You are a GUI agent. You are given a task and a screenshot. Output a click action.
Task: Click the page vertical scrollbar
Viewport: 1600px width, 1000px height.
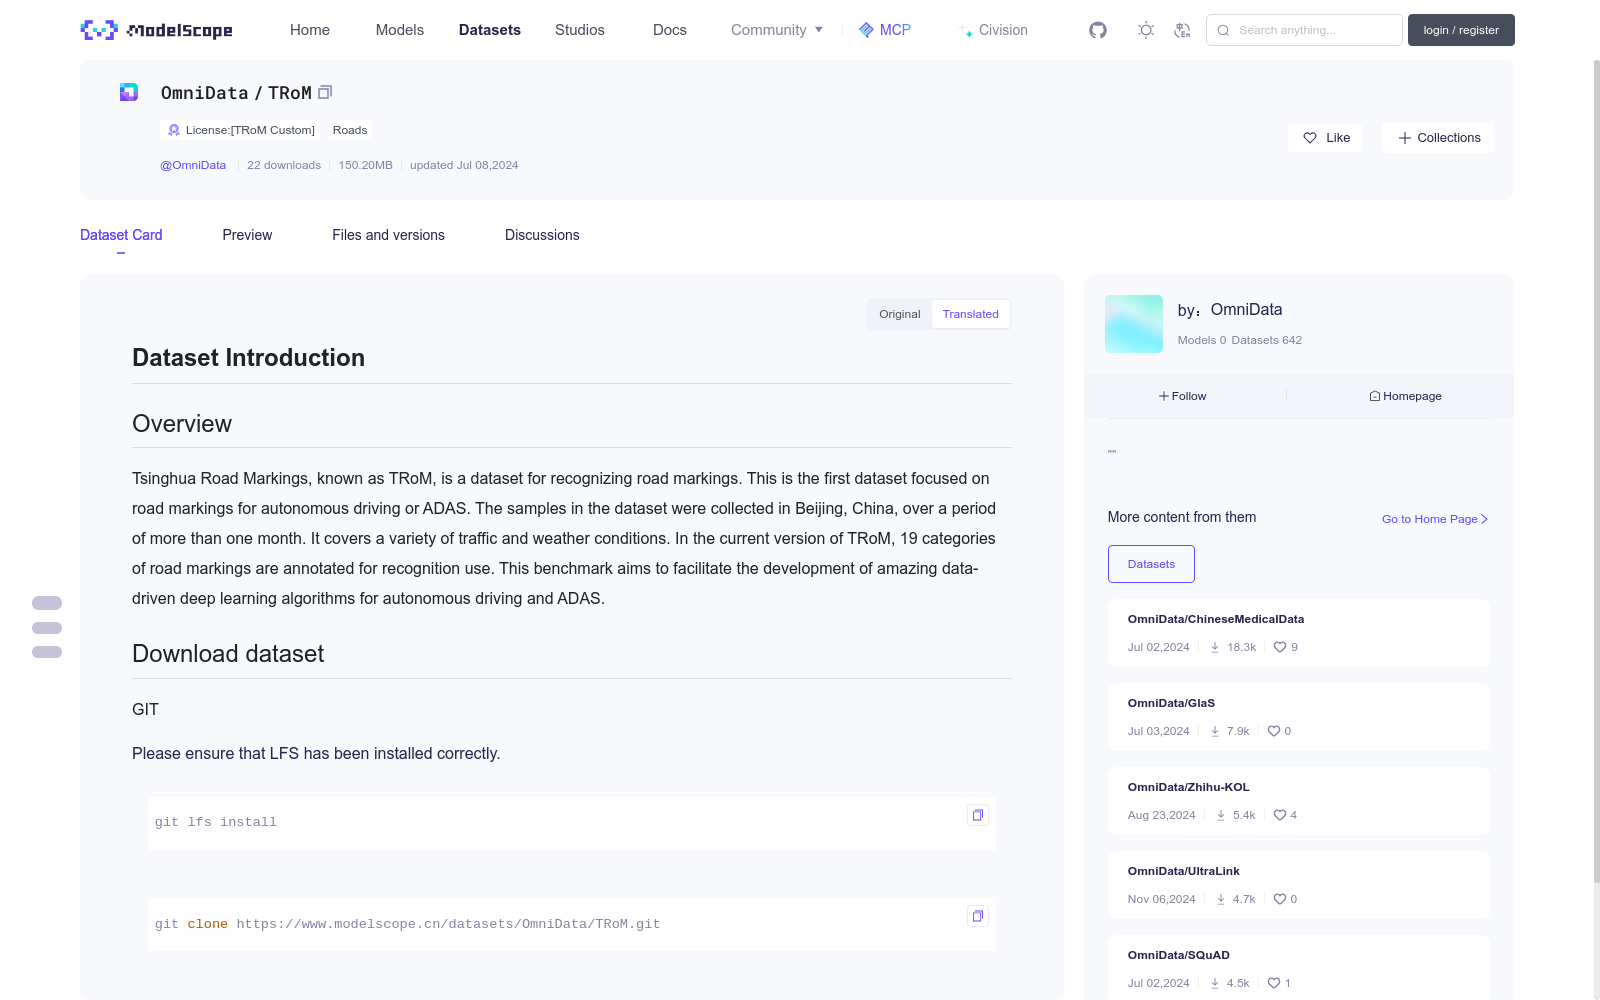pyautogui.click(x=1596, y=470)
